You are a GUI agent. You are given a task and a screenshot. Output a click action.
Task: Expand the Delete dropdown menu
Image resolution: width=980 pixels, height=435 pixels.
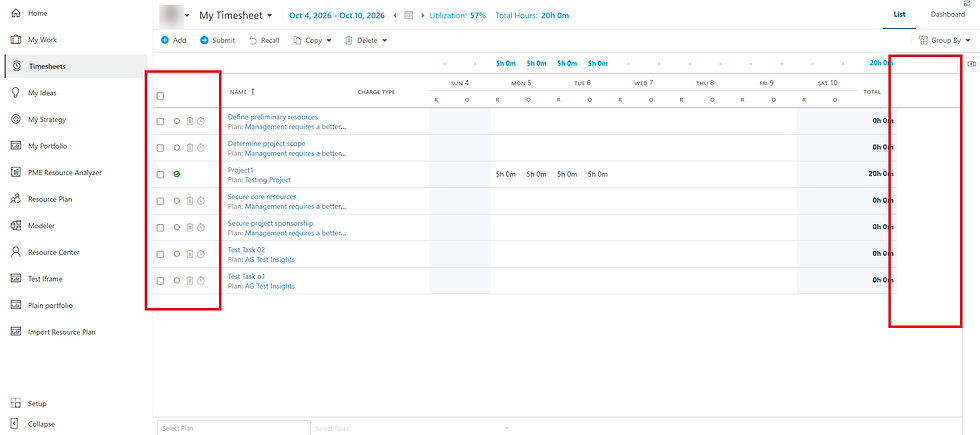coord(384,41)
